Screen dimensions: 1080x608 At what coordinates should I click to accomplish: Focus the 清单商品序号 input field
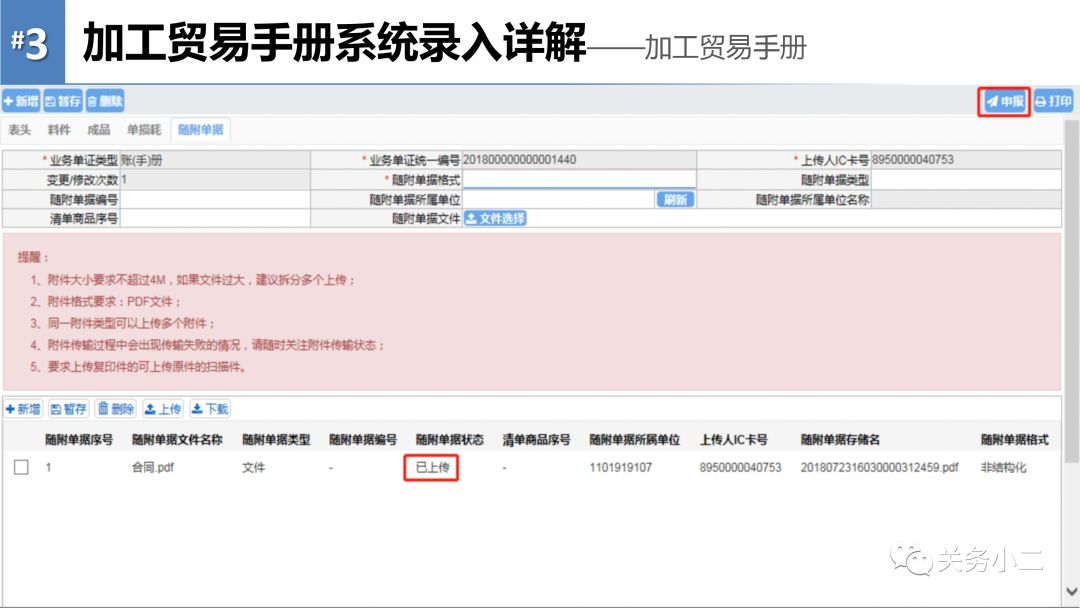coord(215,219)
